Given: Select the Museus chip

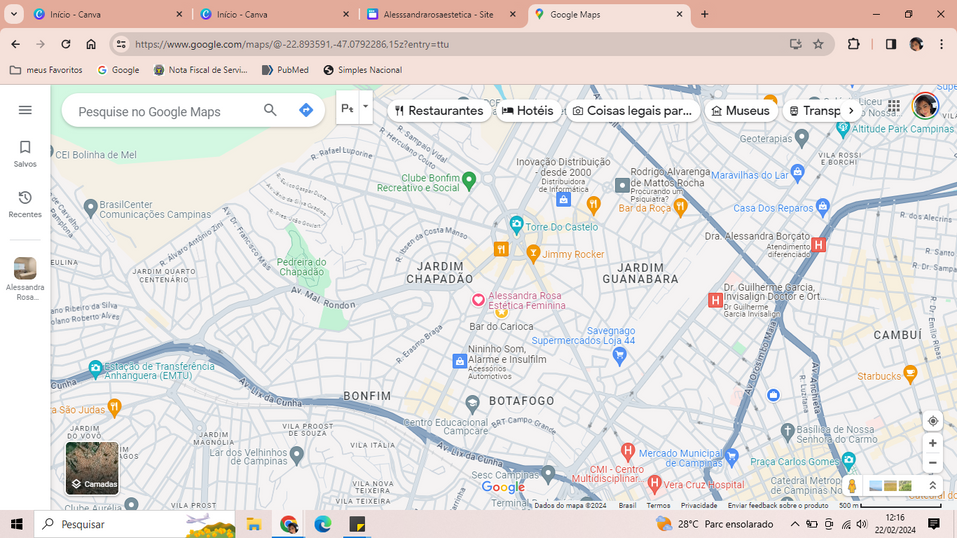Looking at the screenshot, I should pos(740,111).
